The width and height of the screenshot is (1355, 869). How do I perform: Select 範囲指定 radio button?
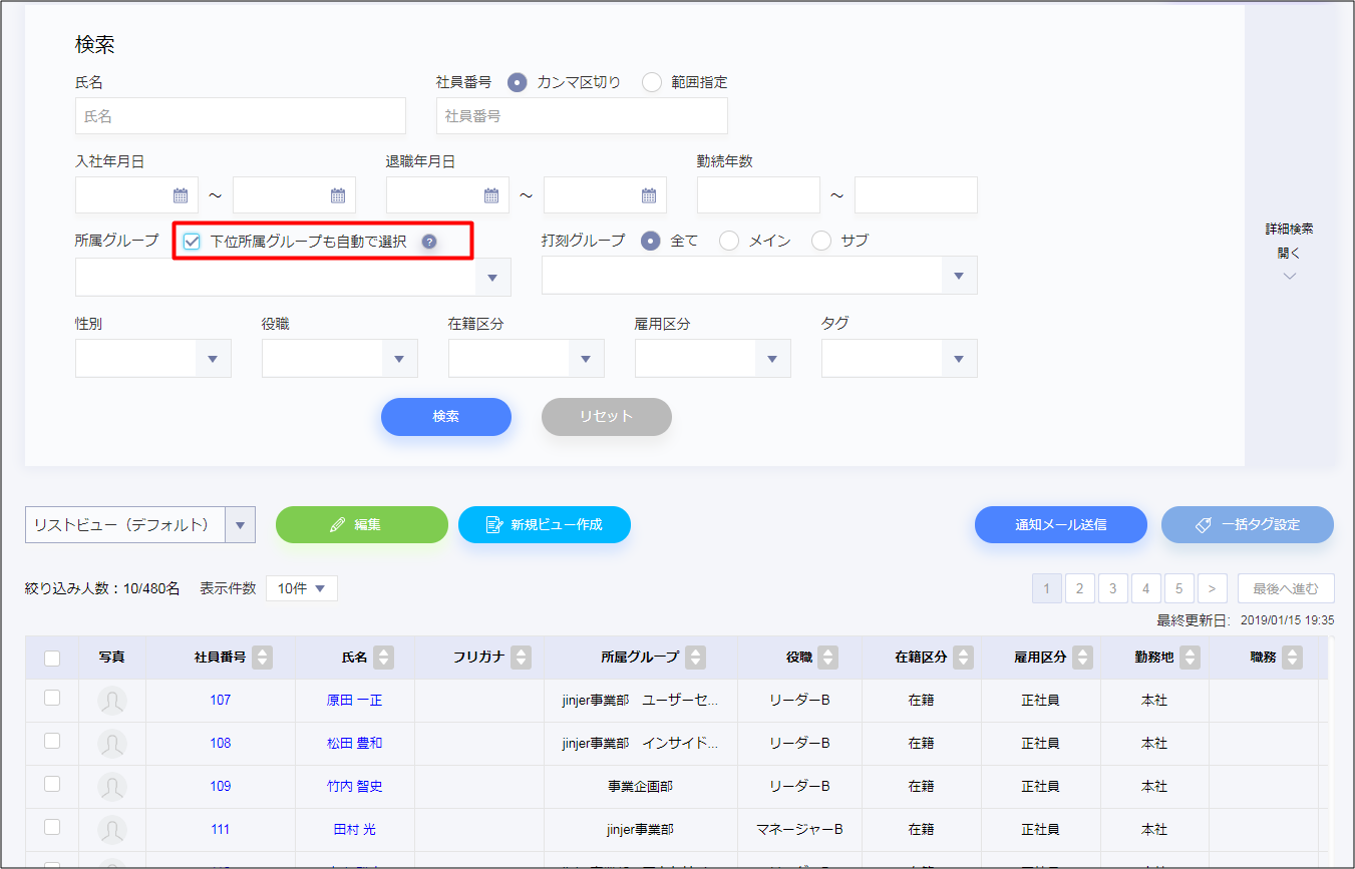click(x=652, y=83)
